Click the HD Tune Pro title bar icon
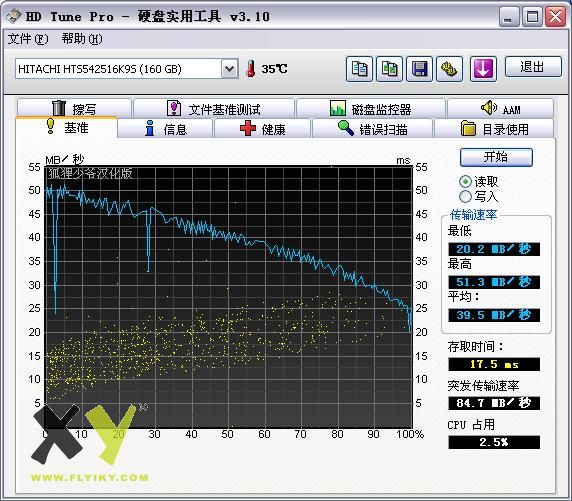572x501 pixels. pyautogui.click(x=14, y=16)
